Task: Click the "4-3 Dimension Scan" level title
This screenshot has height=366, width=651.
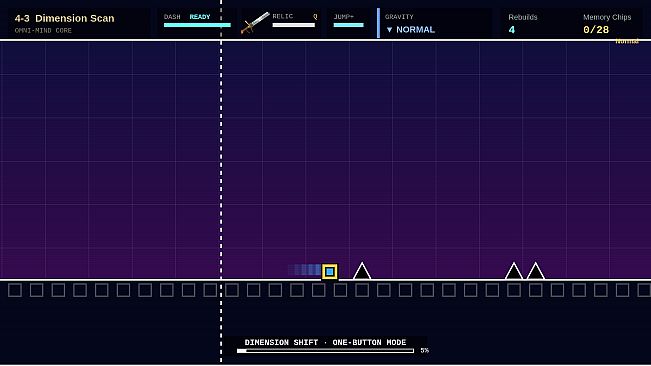Action: pos(64,18)
